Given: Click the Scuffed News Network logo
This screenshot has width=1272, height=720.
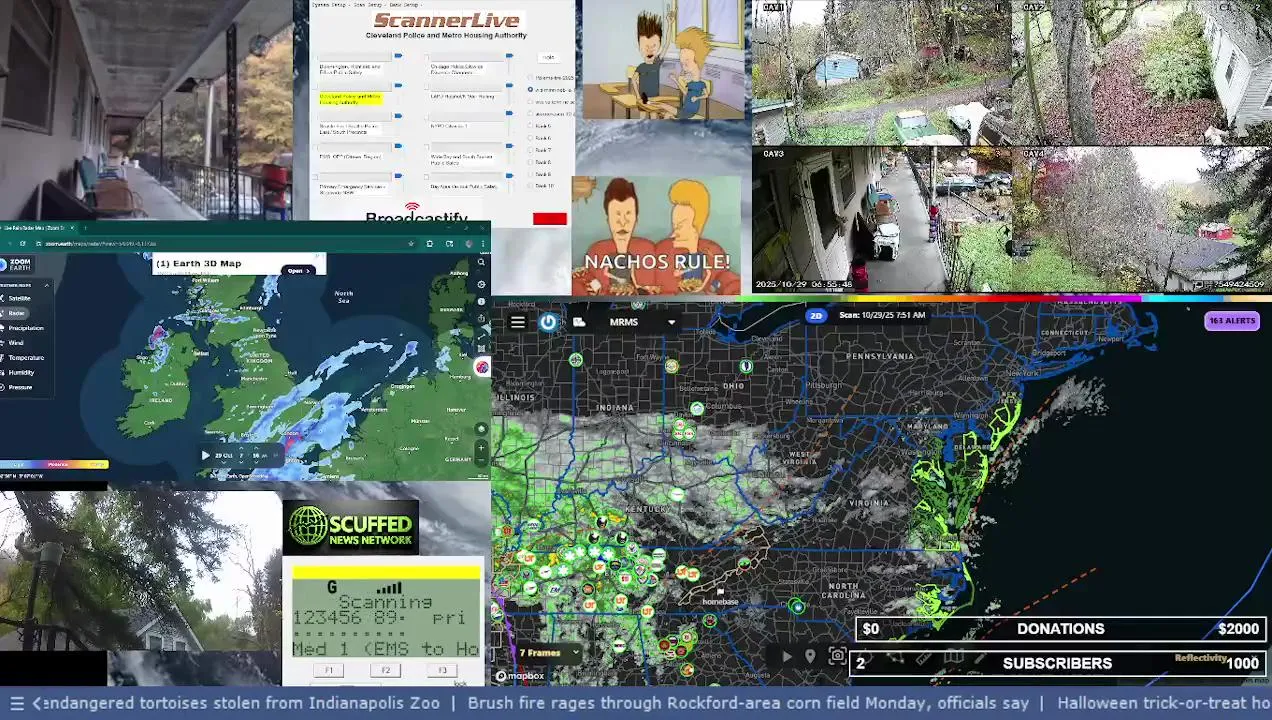Looking at the screenshot, I should click(x=350, y=526).
